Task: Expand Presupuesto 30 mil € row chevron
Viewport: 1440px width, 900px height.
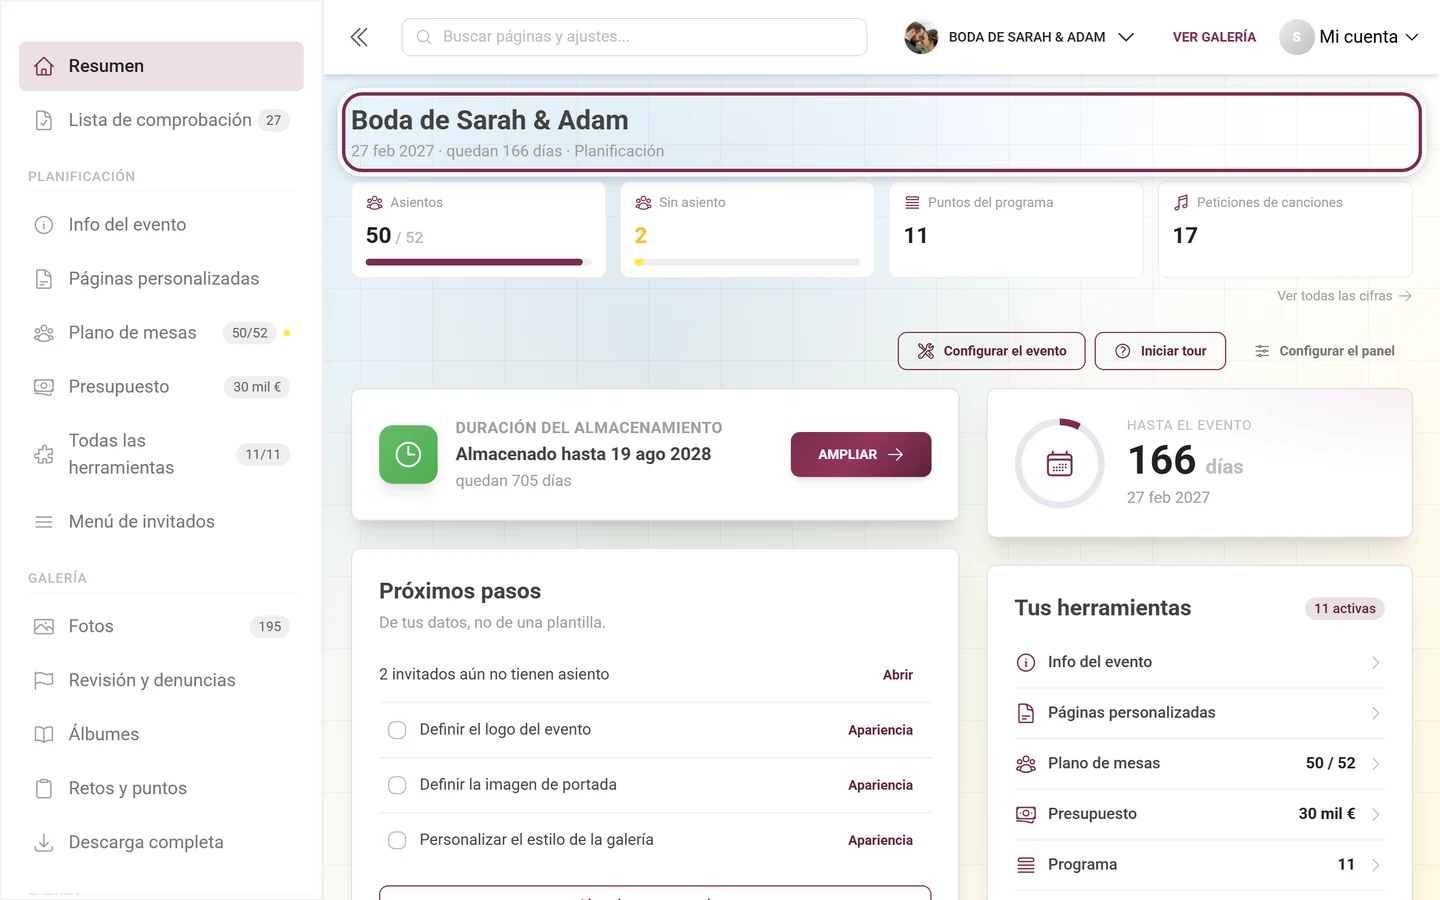Action: (1376, 814)
